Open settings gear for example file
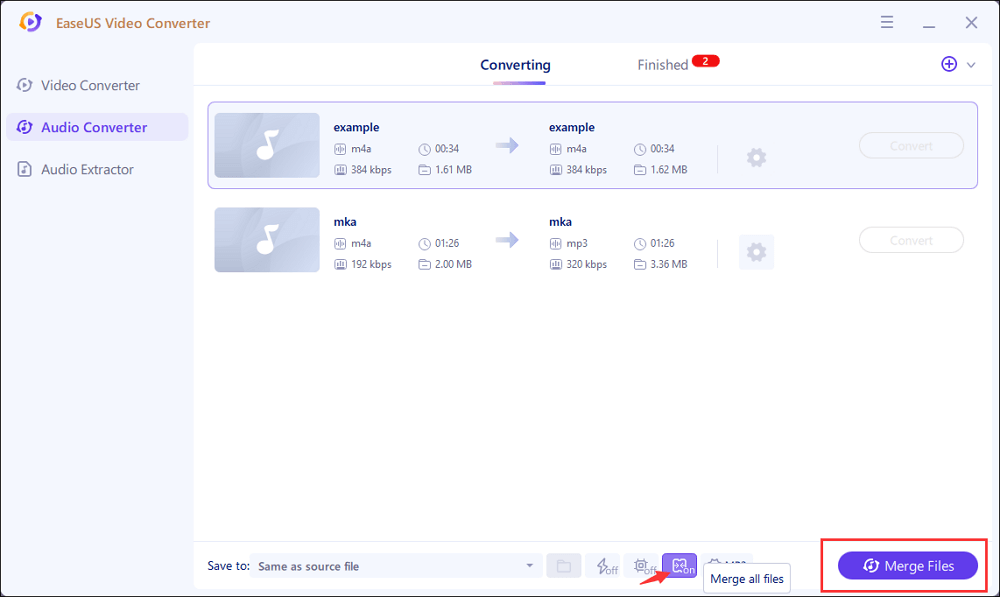 click(x=756, y=157)
